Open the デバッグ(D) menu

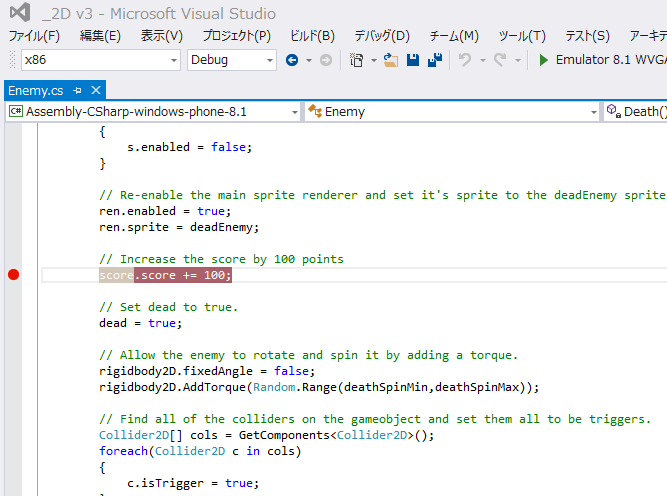coord(382,36)
